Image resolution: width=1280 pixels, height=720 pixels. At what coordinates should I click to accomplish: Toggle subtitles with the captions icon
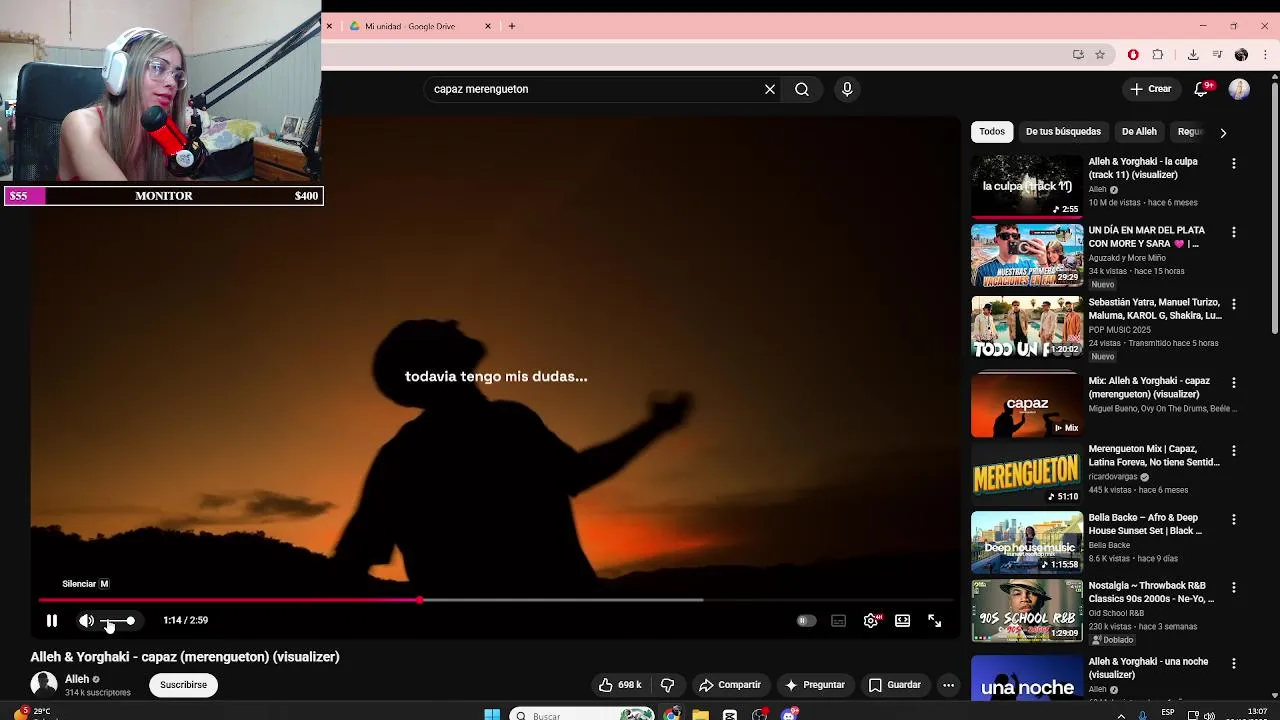pos(838,621)
